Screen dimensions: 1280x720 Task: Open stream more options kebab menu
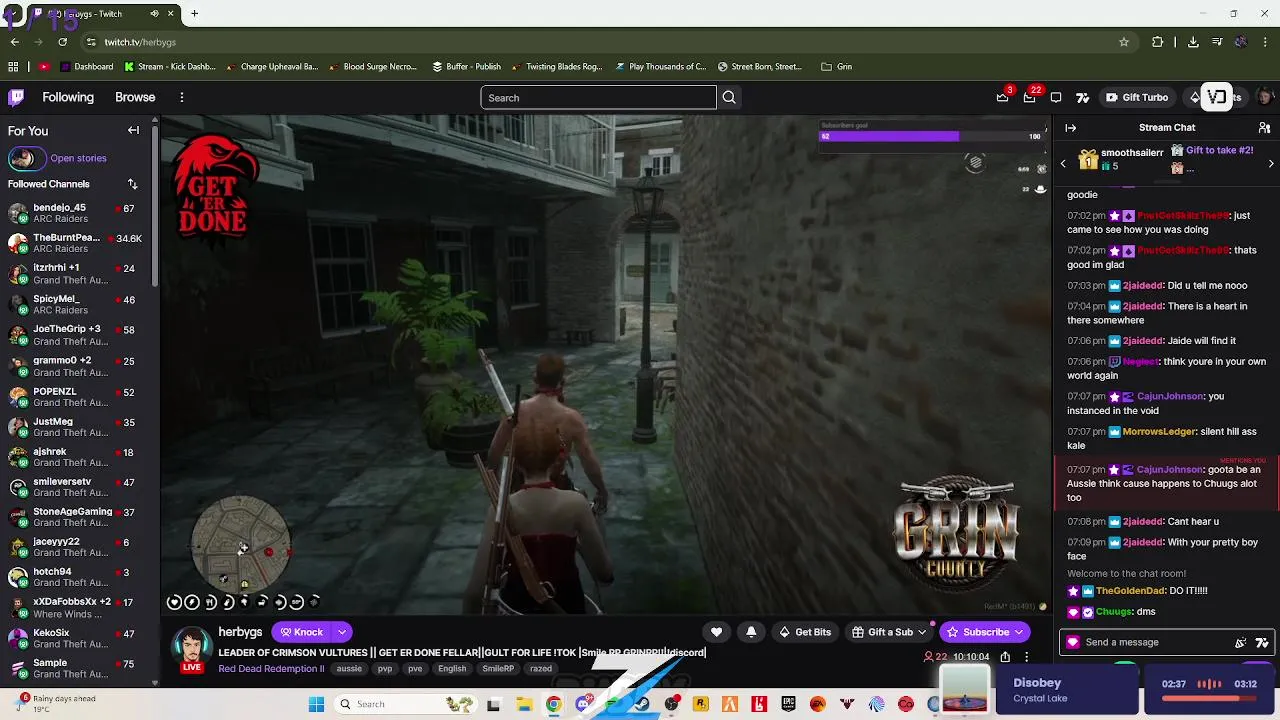click(x=1026, y=657)
